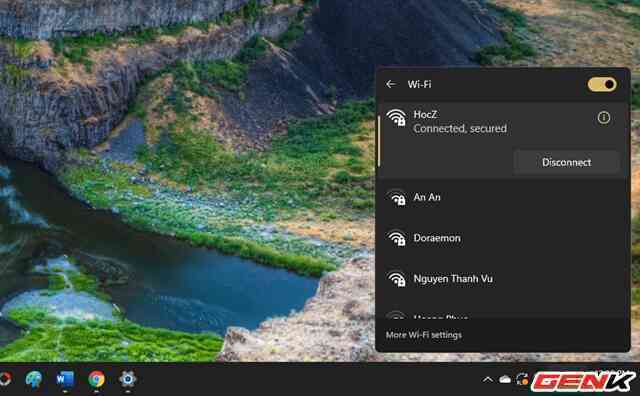Click the Doraemon signal icon

coord(396,238)
